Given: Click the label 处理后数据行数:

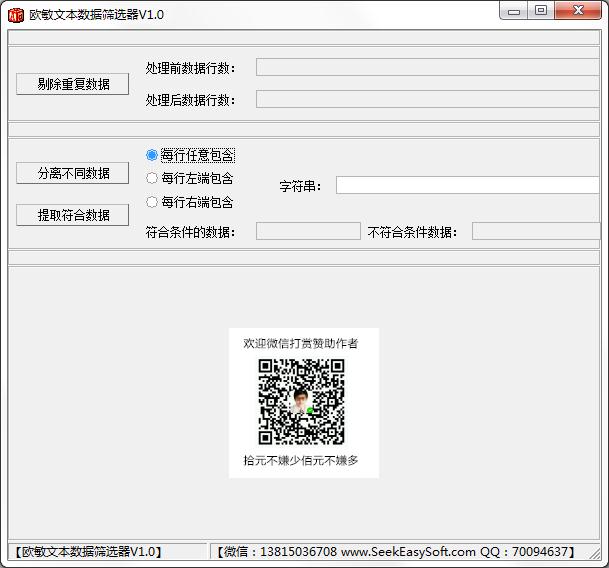Looking at the screenshot, I should [x=190, y=100].
